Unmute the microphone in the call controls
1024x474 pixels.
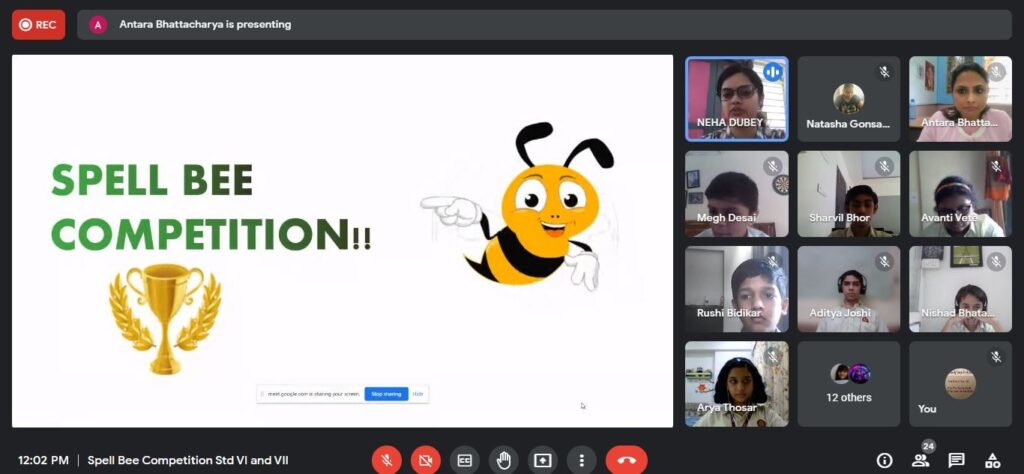tap(387, 460)
